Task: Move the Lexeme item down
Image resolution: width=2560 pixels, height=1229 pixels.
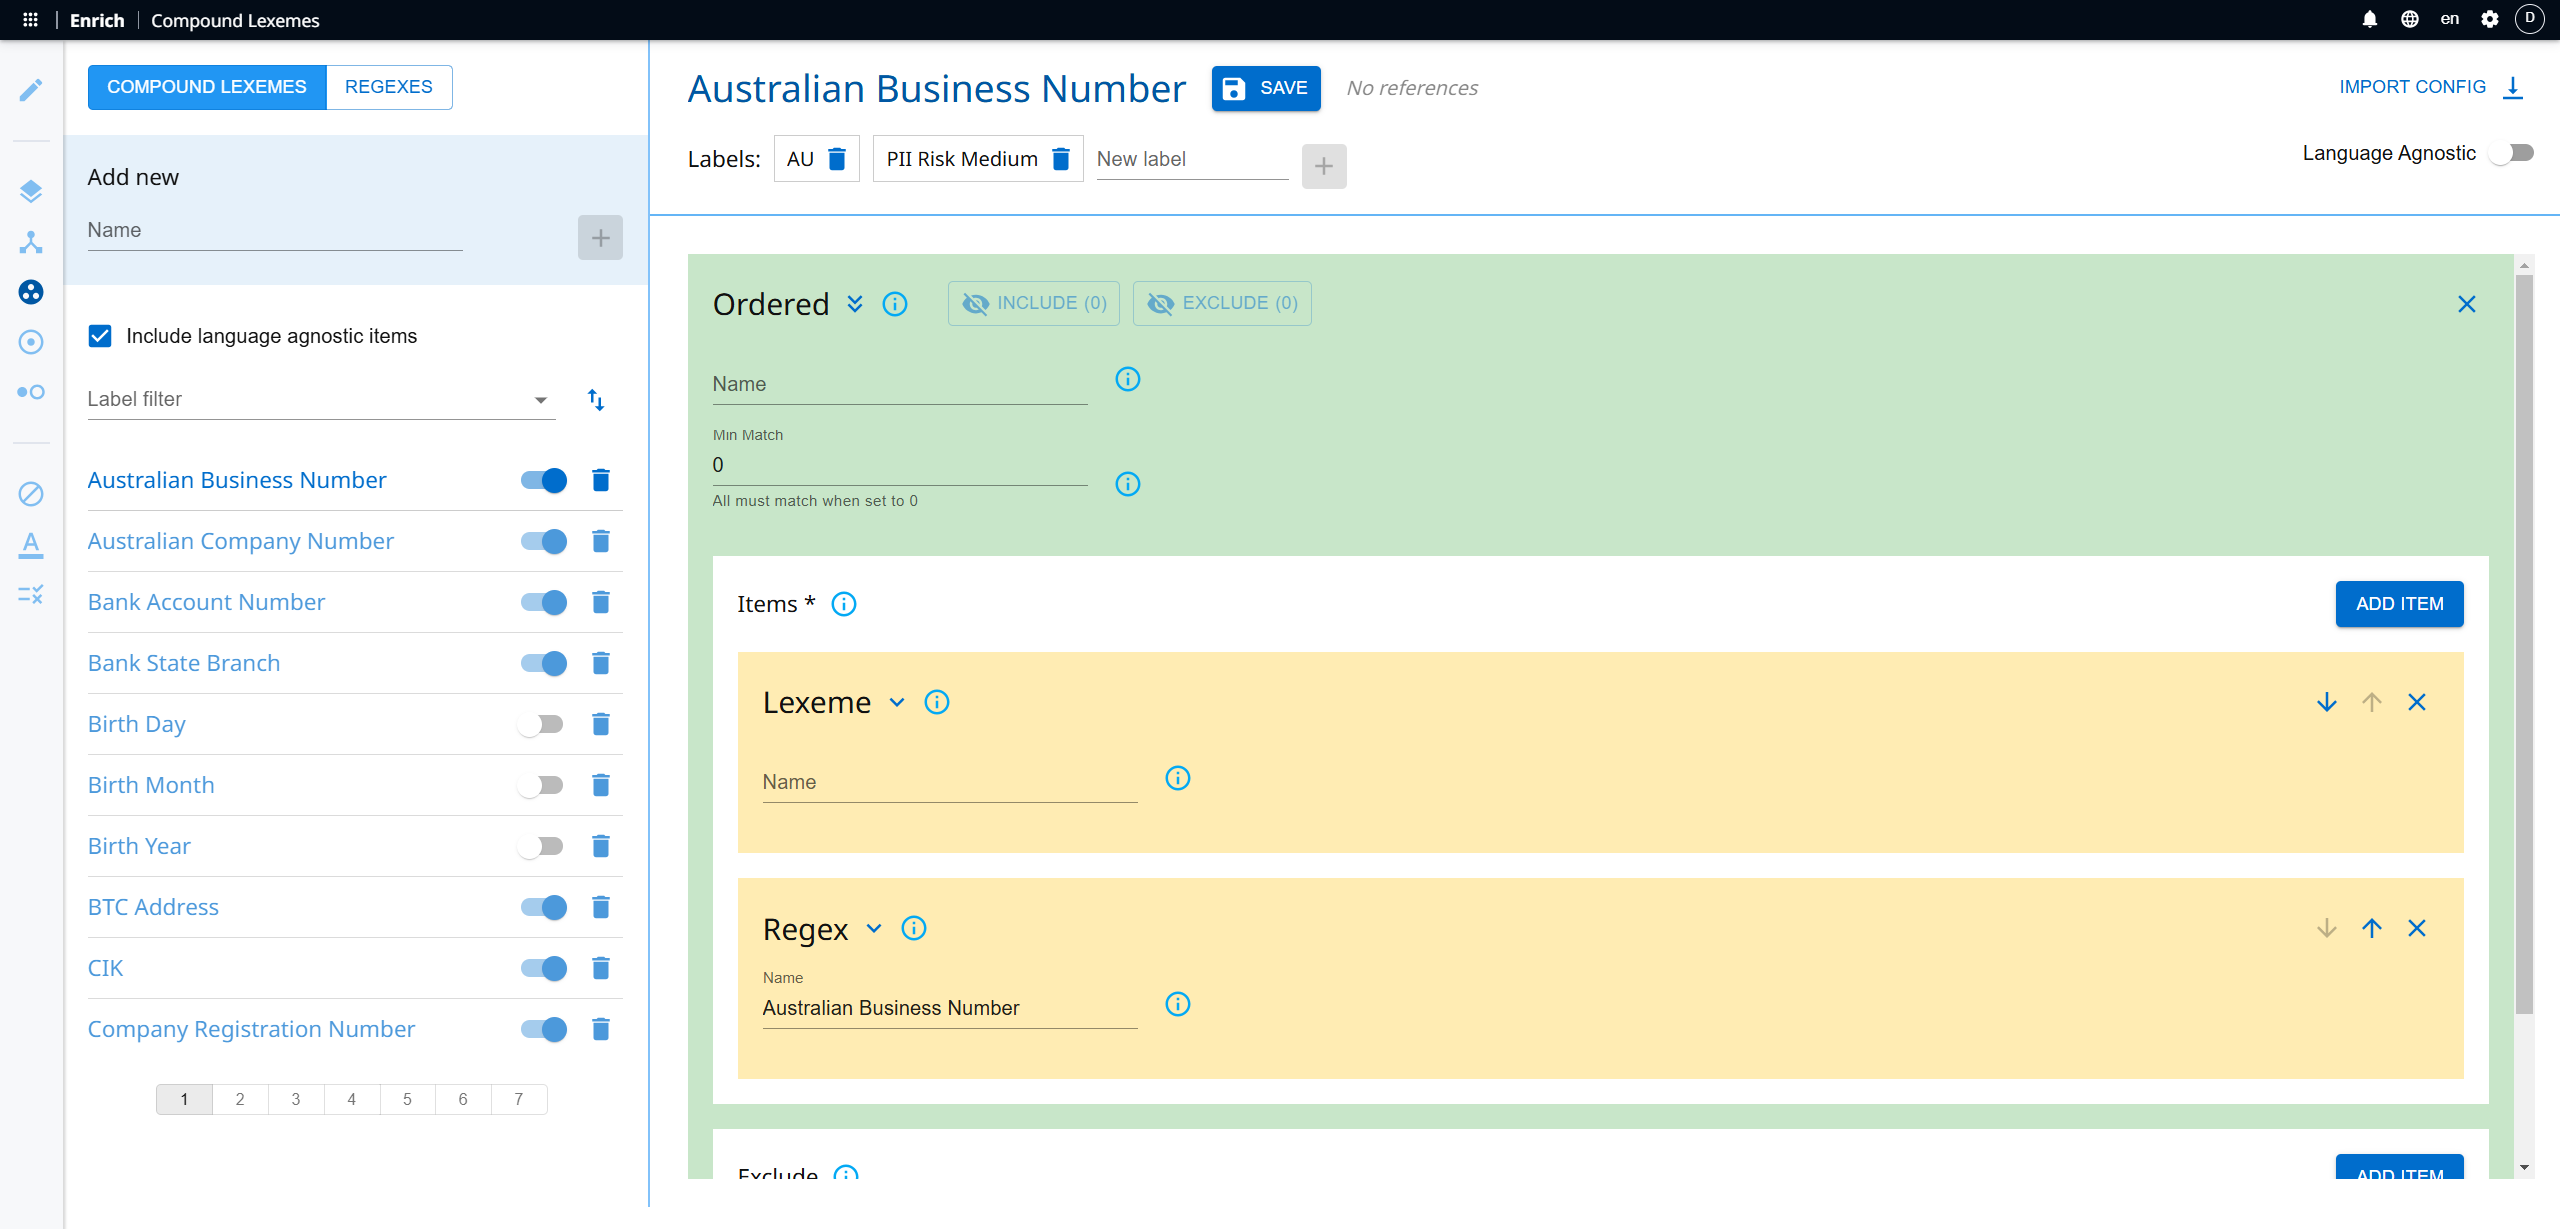Action: [x=2327, y=702]
